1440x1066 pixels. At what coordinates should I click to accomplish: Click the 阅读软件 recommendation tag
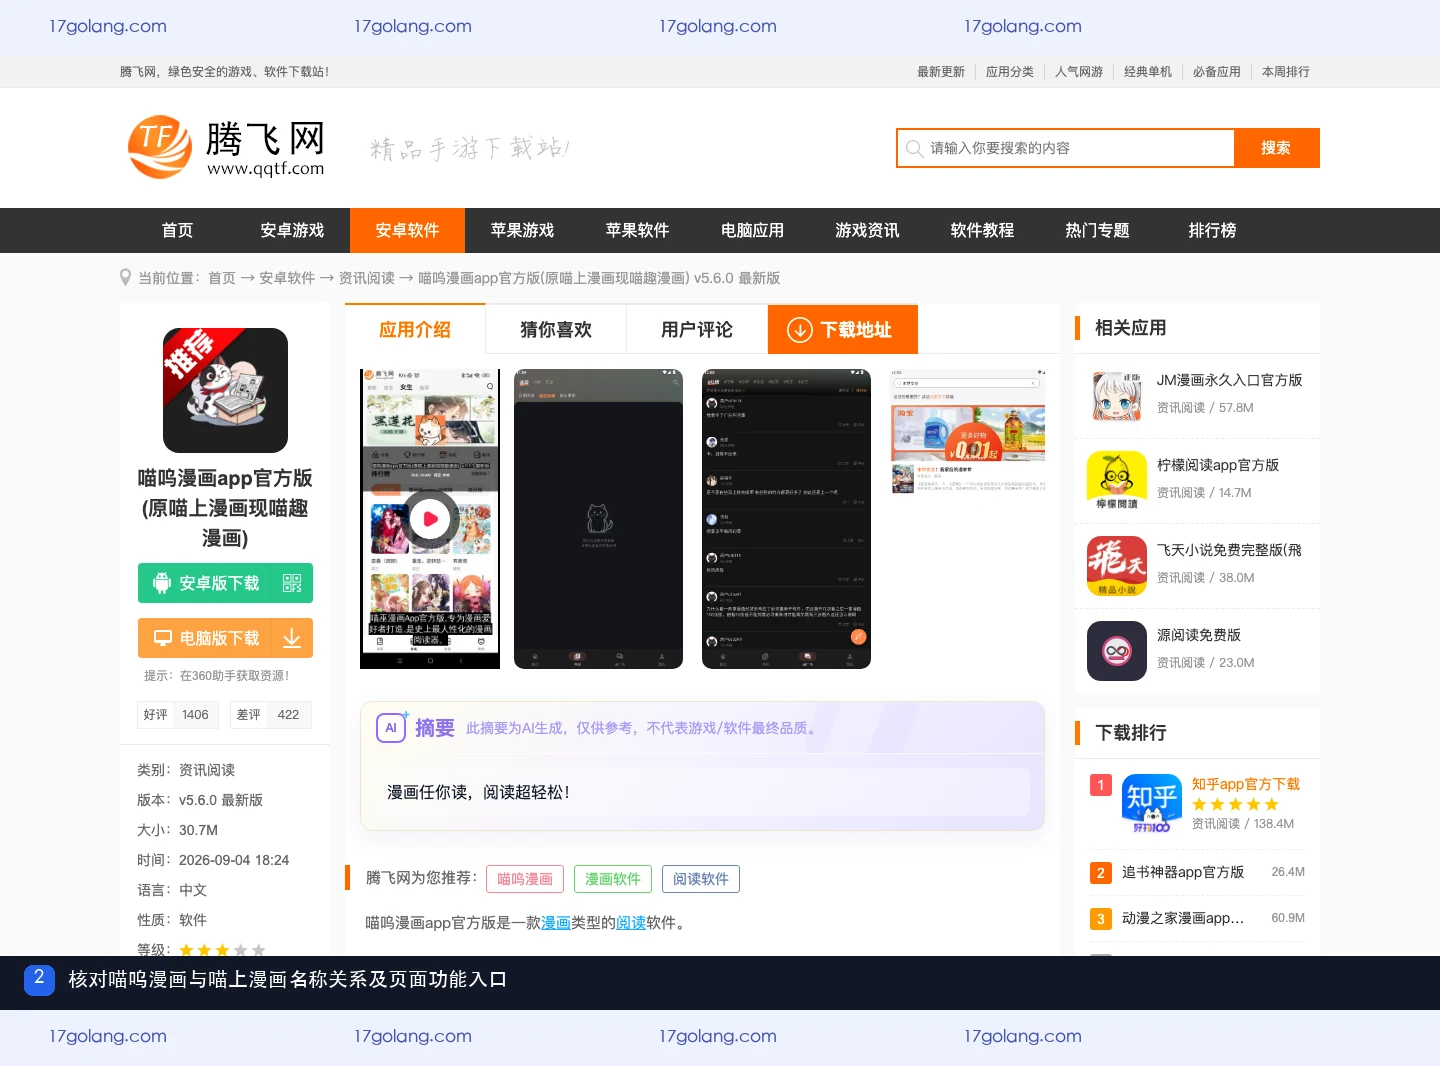701,879
